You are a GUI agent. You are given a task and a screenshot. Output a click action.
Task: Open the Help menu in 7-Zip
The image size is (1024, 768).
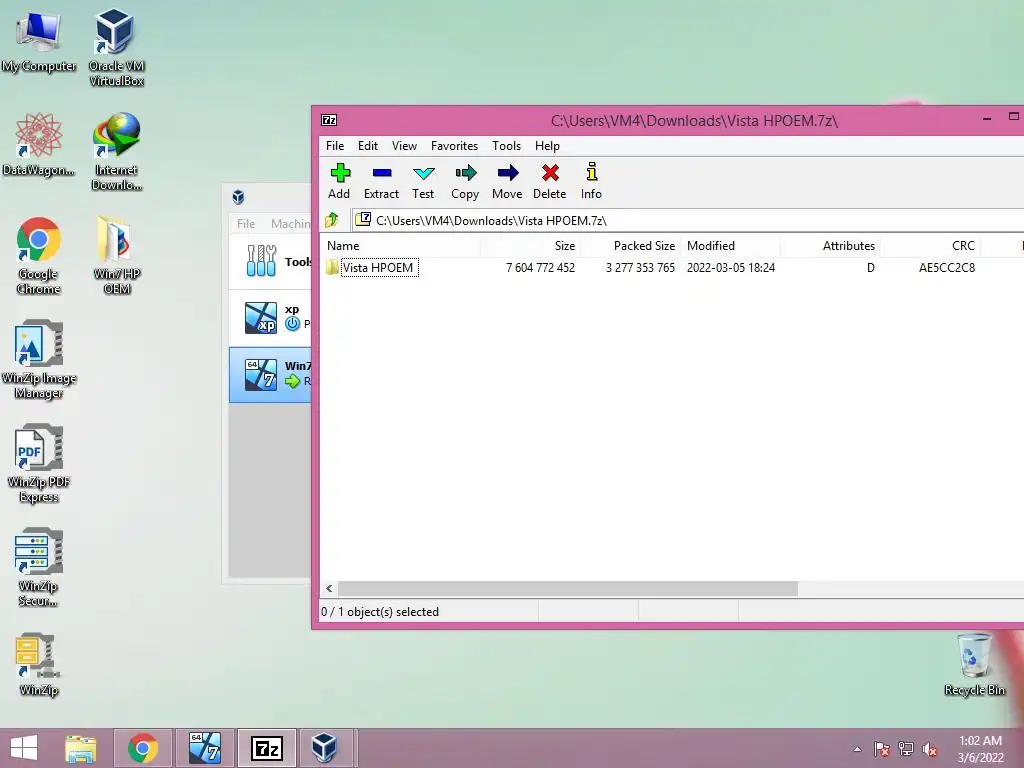pyautogui.click(x=547, y=146)
